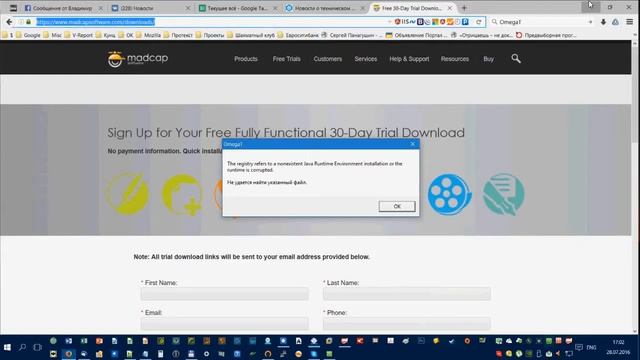Open the Misc bookmark folder
This screenshot has height=360, width=640.
coord(53,36)
